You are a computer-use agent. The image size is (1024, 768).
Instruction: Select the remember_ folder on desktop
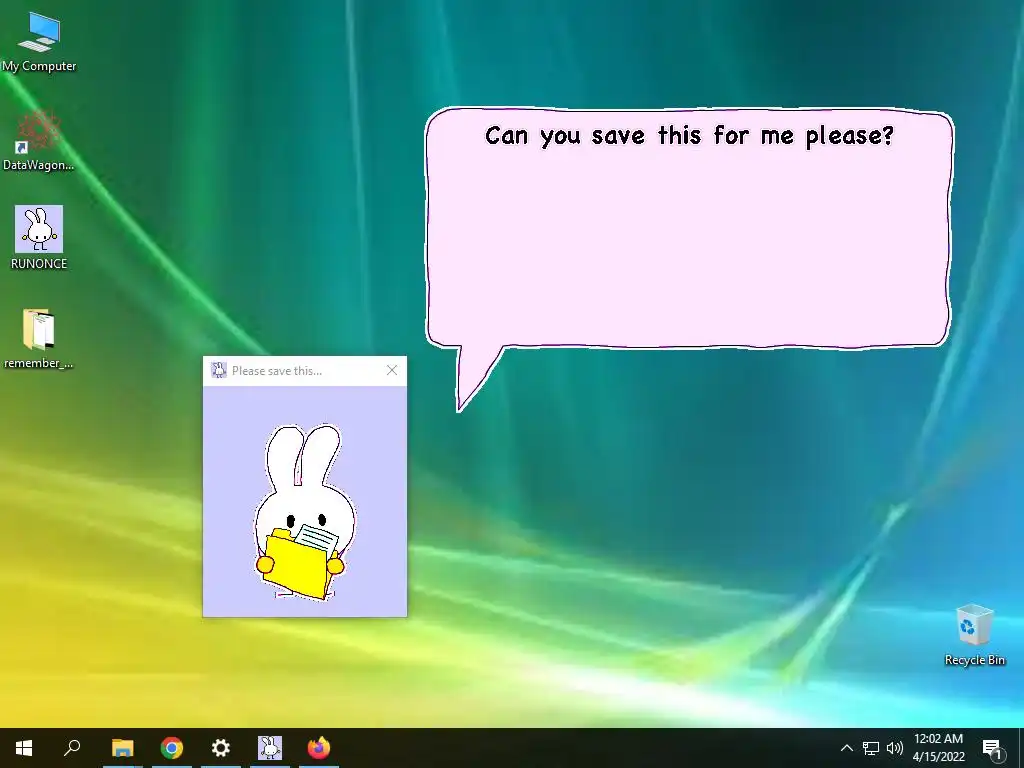tap(39, 338)
